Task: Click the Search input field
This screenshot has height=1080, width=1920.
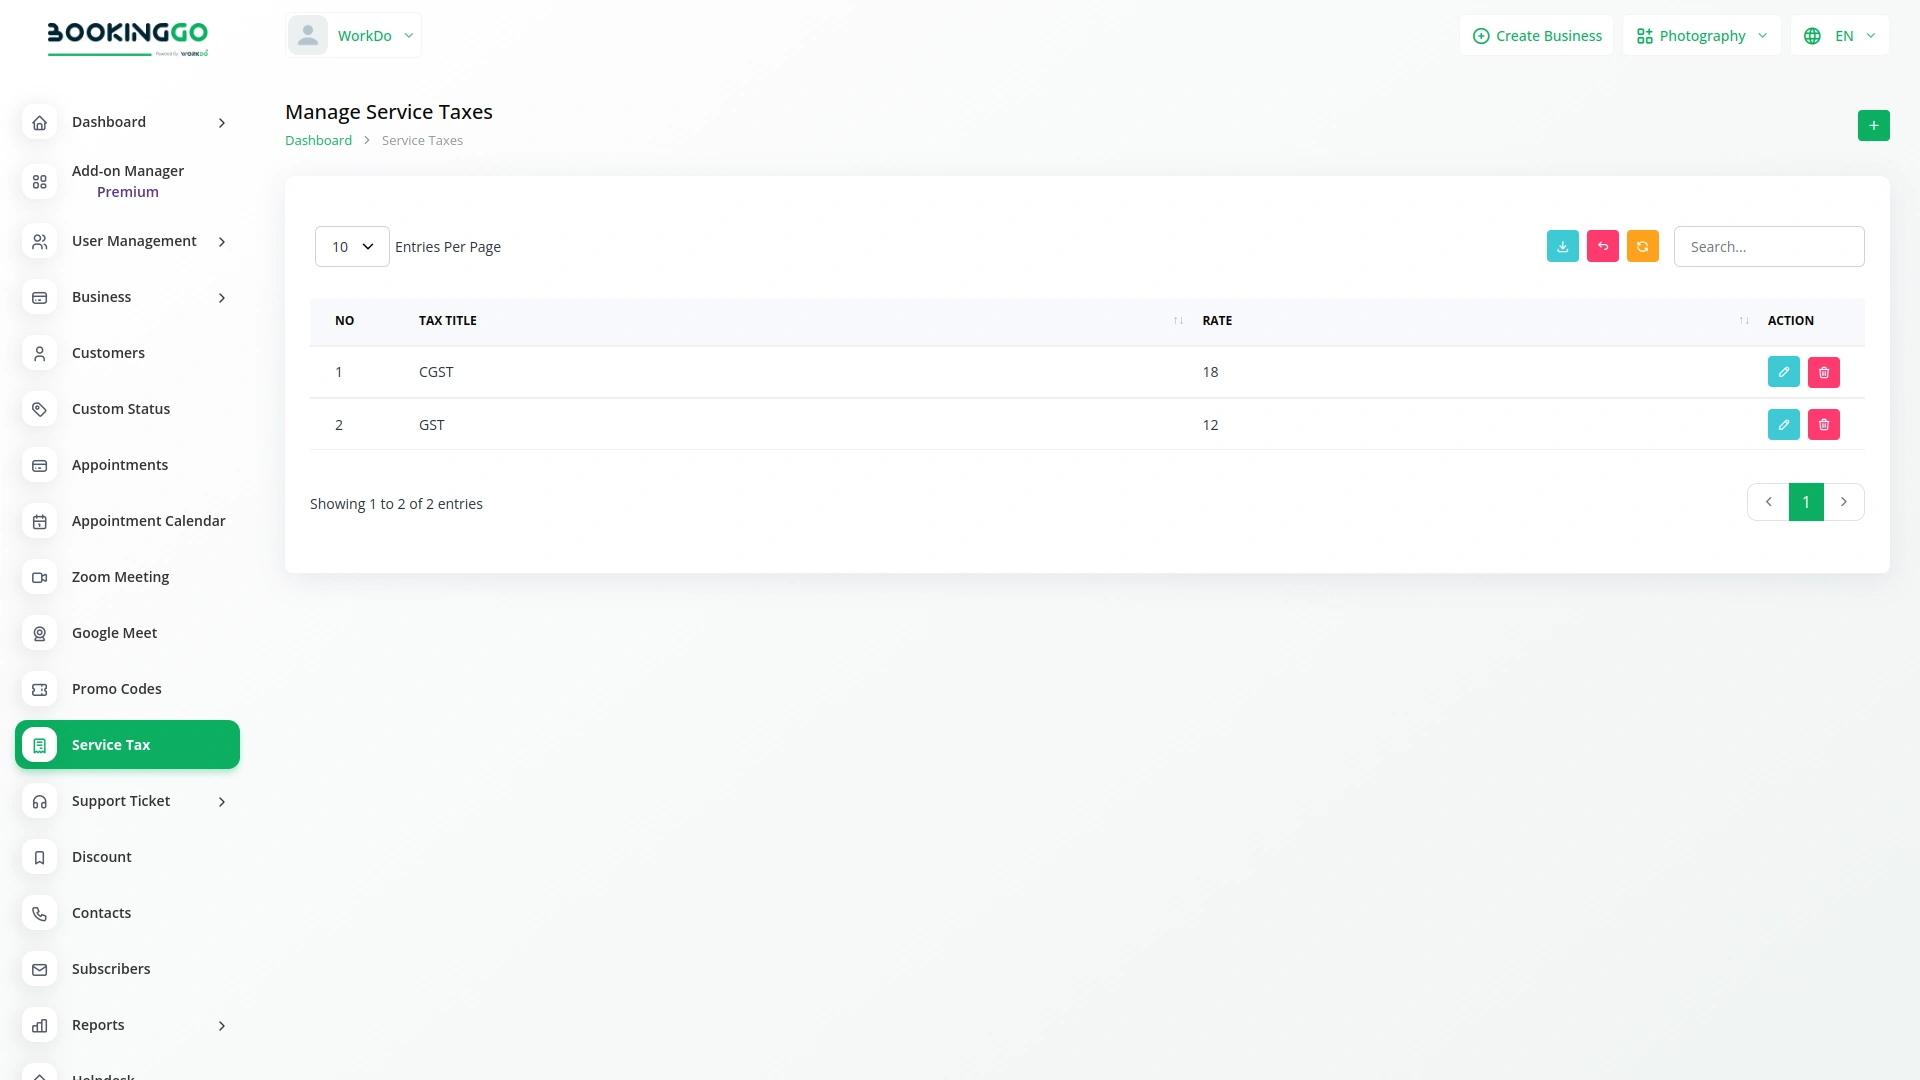Action: pos(1768,247)
